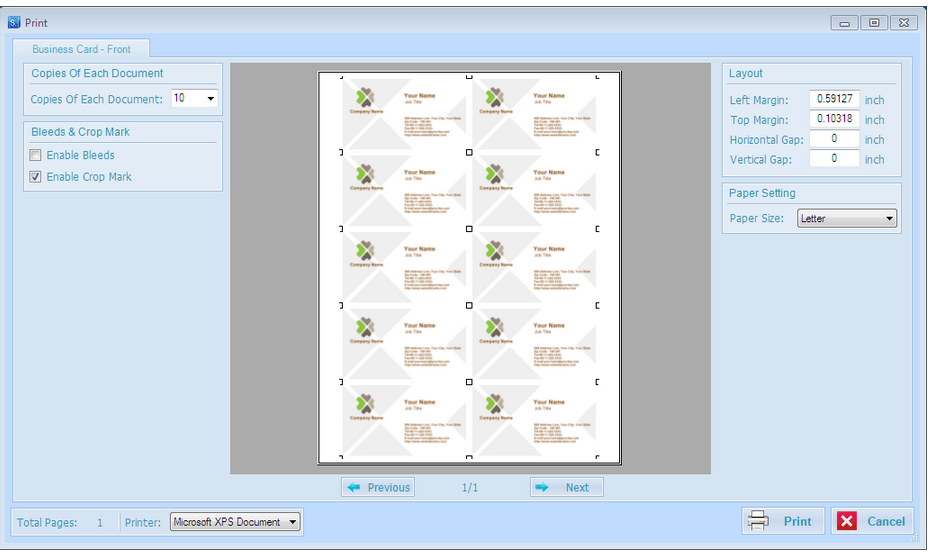Click the application icon in title bar

coord(14,23)
